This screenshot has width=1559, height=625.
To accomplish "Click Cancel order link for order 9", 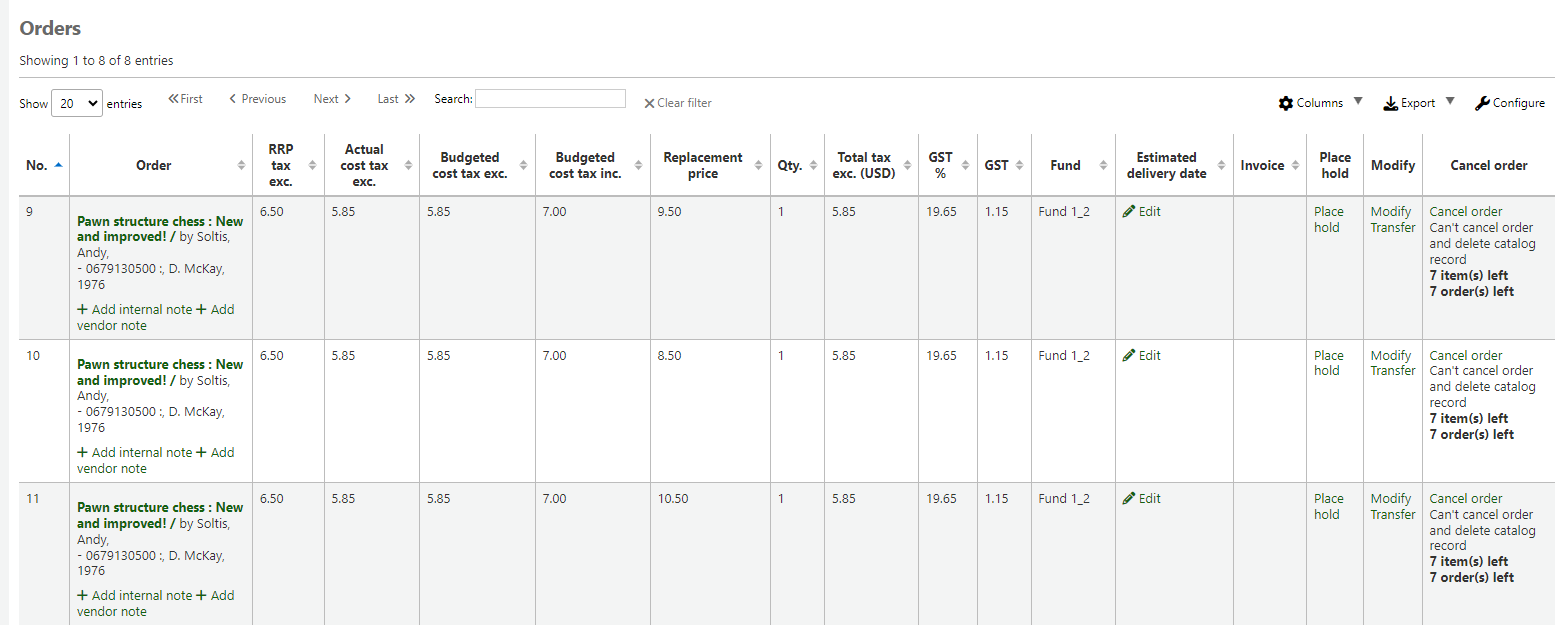I will (1465, 212).
